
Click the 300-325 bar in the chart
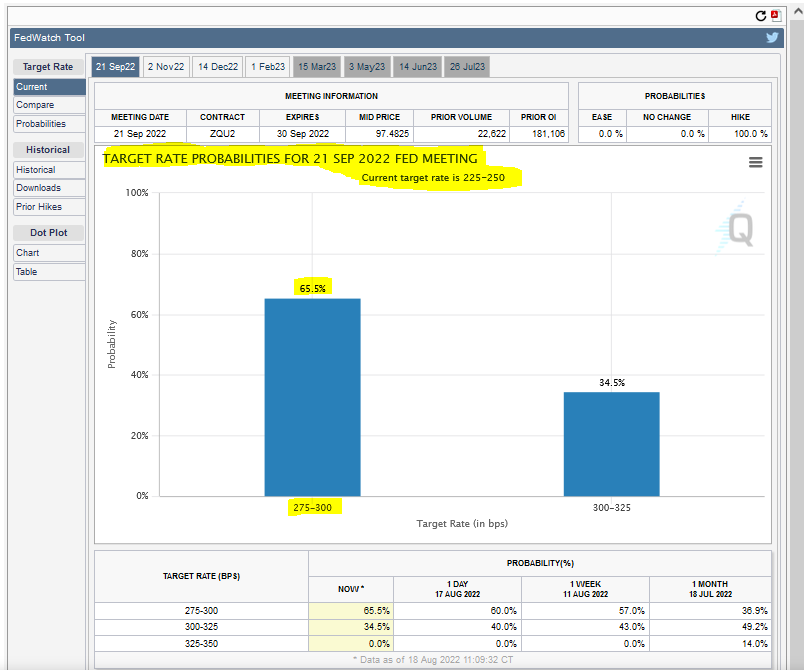612,444
